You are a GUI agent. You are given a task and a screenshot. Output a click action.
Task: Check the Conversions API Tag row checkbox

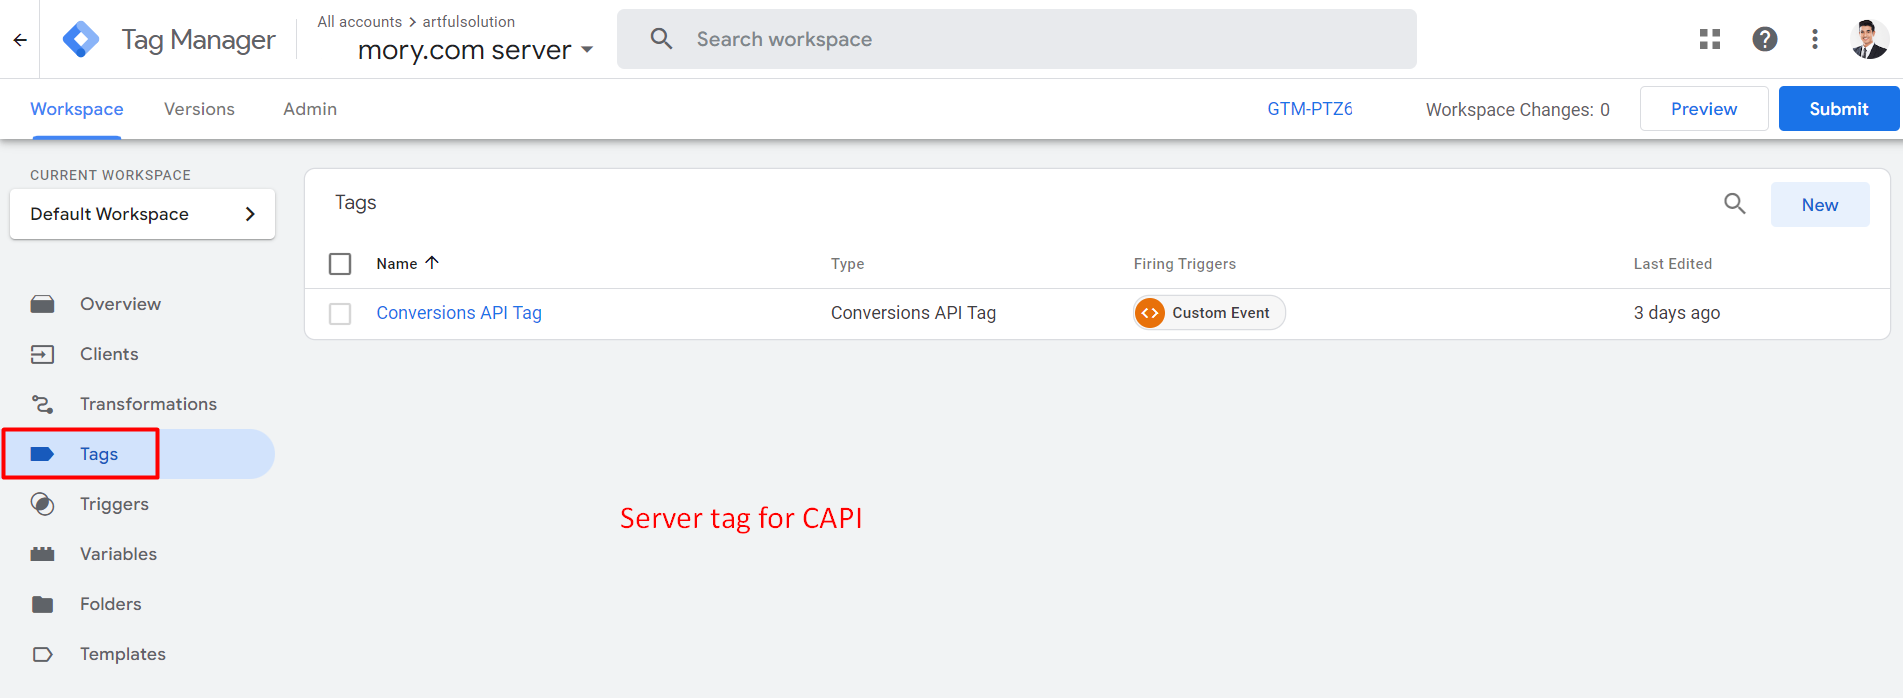340,314
